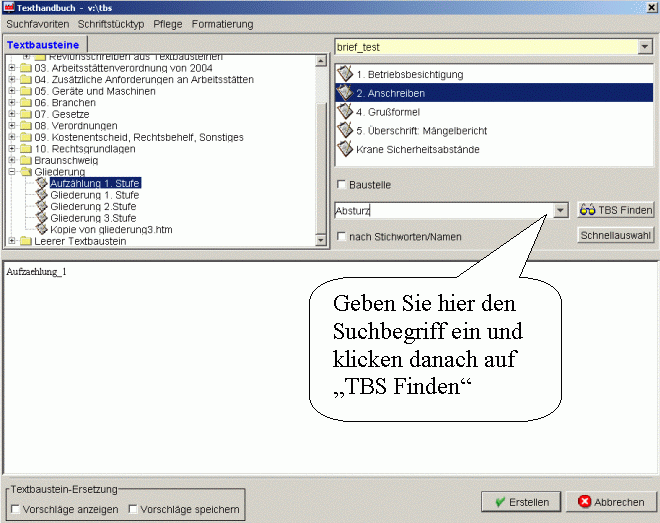The height and width of the screenshot is (523, 660).
Task: Click folder icon of 07. Gesetze
Action: (26, 114)
